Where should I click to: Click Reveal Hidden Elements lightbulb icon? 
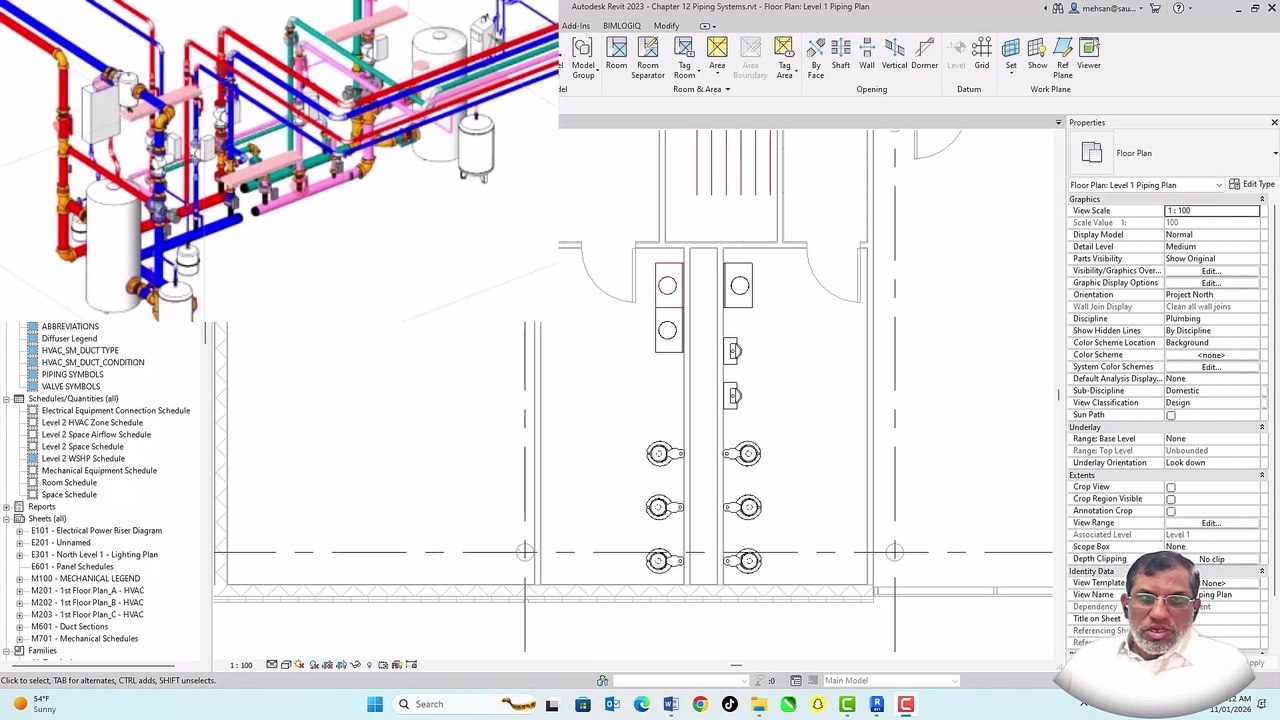[369, 664]
